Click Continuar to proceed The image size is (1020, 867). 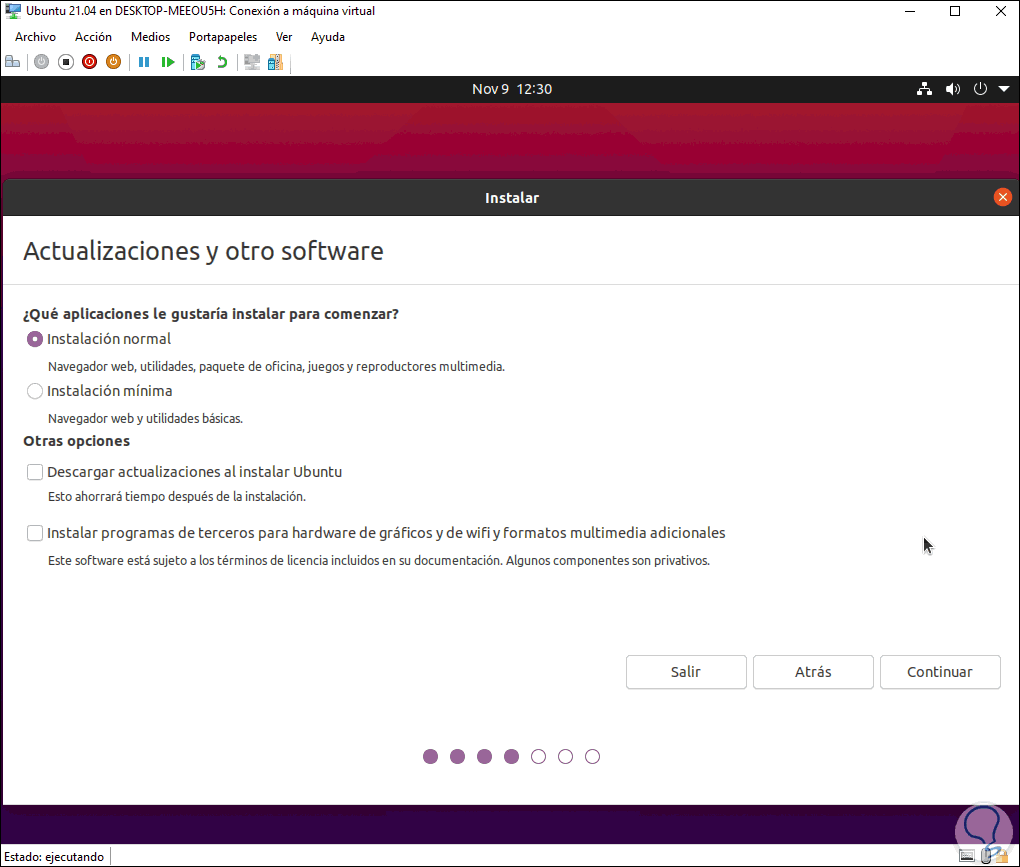point(940,672)
